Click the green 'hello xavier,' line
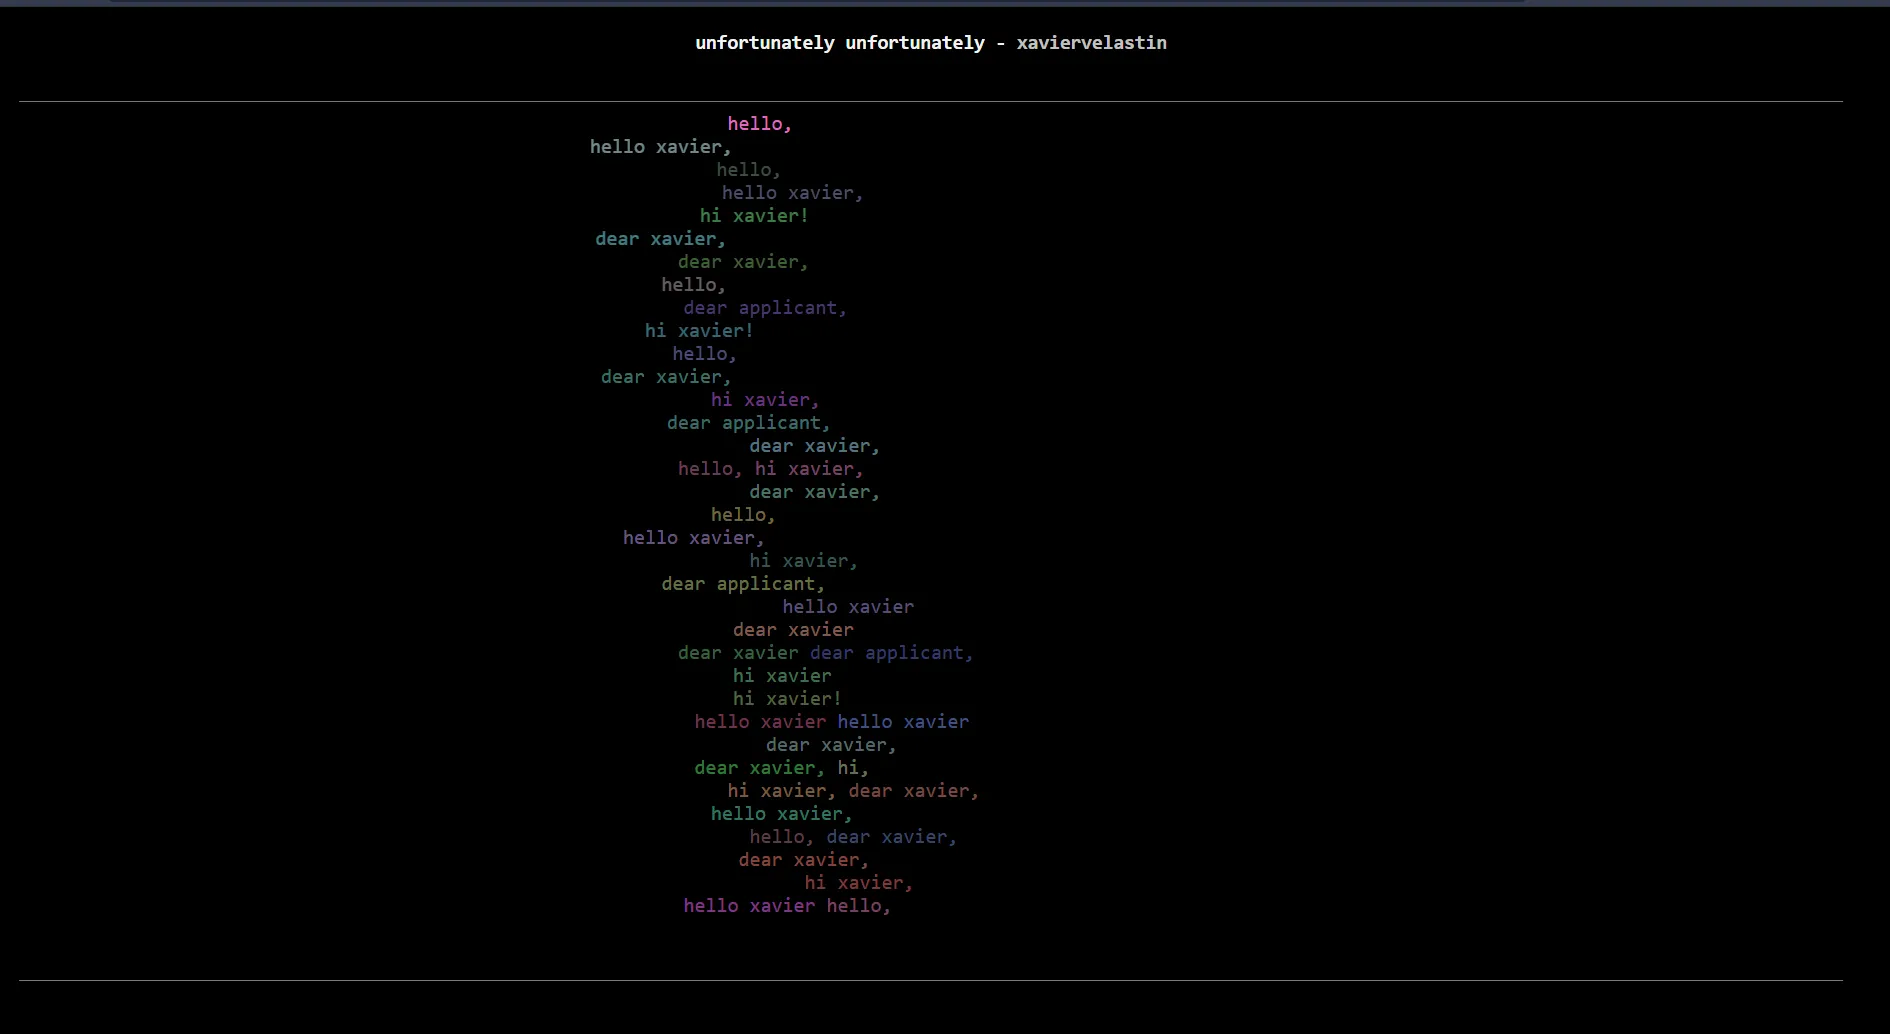This screenshot has width=1890, height=1034. coord(782,814)
